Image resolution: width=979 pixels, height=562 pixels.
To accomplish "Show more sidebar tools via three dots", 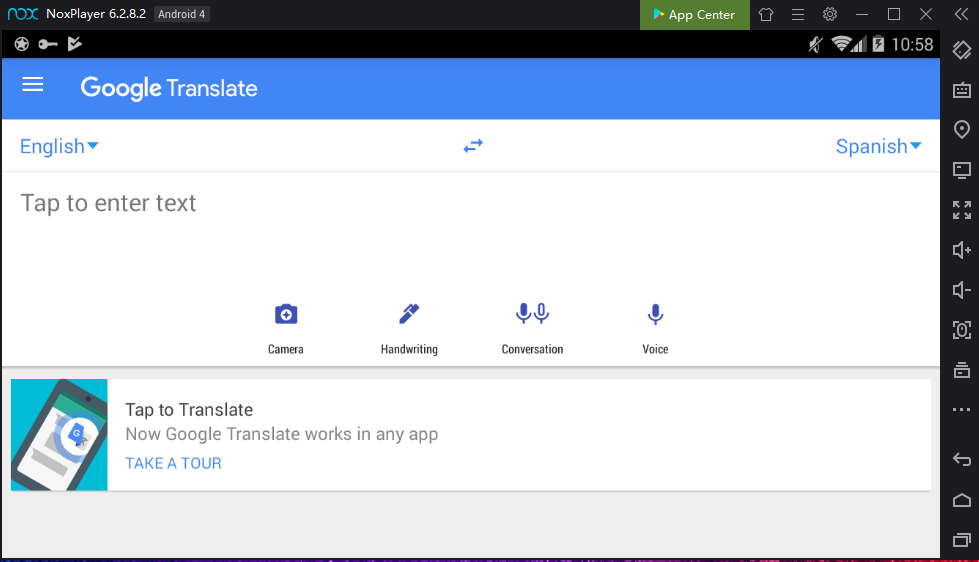I will pos(962,410).
